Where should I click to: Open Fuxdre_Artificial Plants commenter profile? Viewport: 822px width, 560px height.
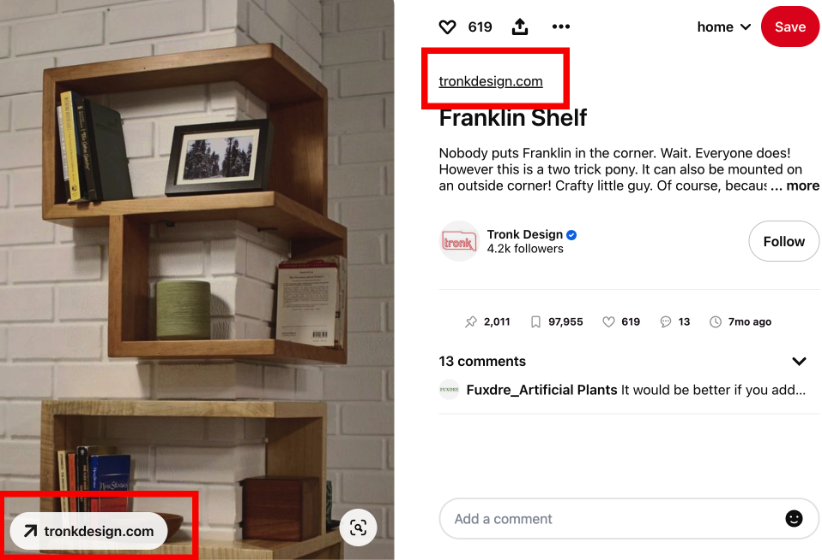542,390
